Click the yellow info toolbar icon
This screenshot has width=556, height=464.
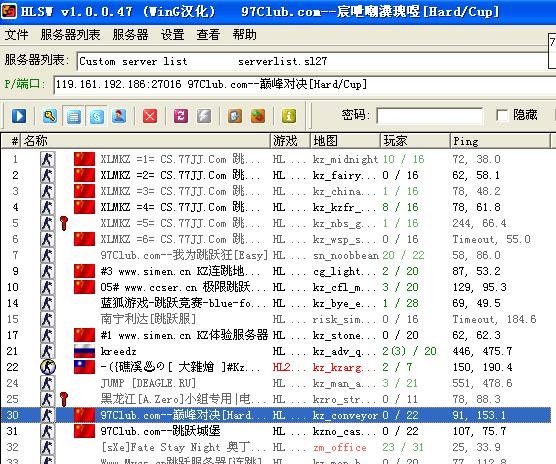(x=289, y=116)
